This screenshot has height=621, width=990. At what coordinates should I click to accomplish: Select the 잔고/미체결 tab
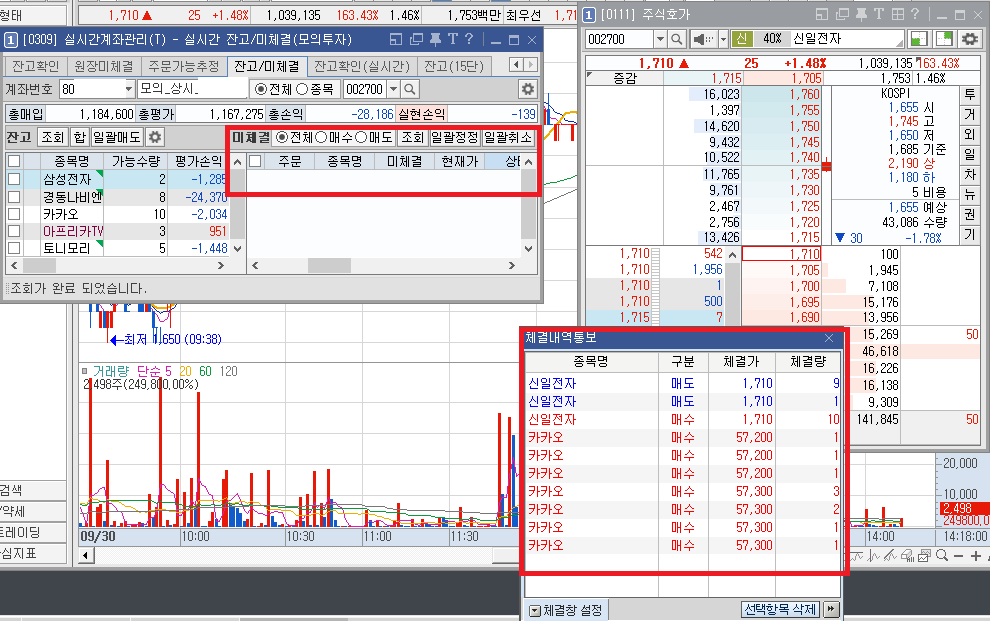pos(267,66)
